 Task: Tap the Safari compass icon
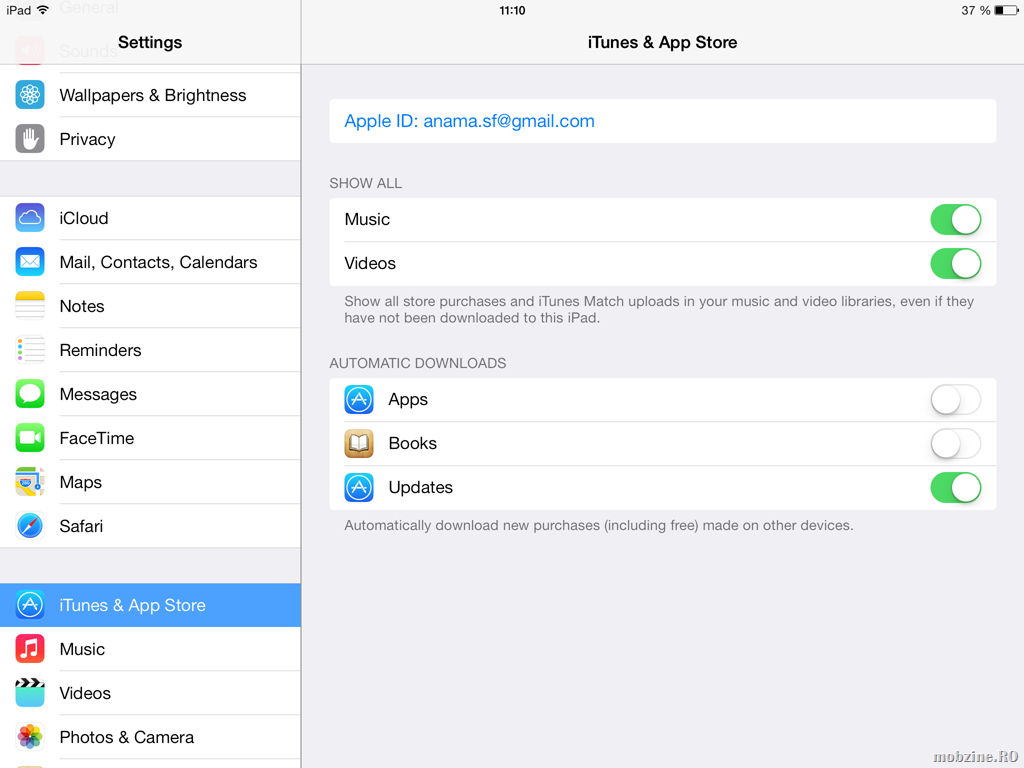point(30,526)
